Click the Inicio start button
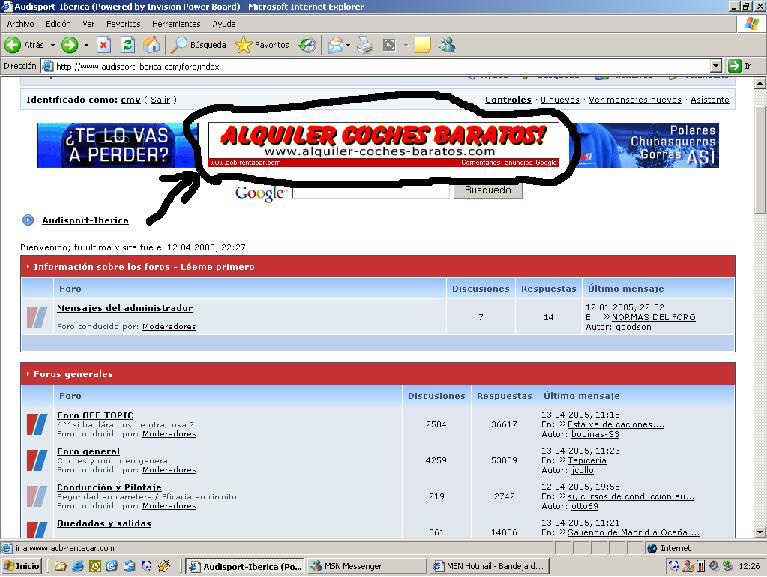 (22, 566)
